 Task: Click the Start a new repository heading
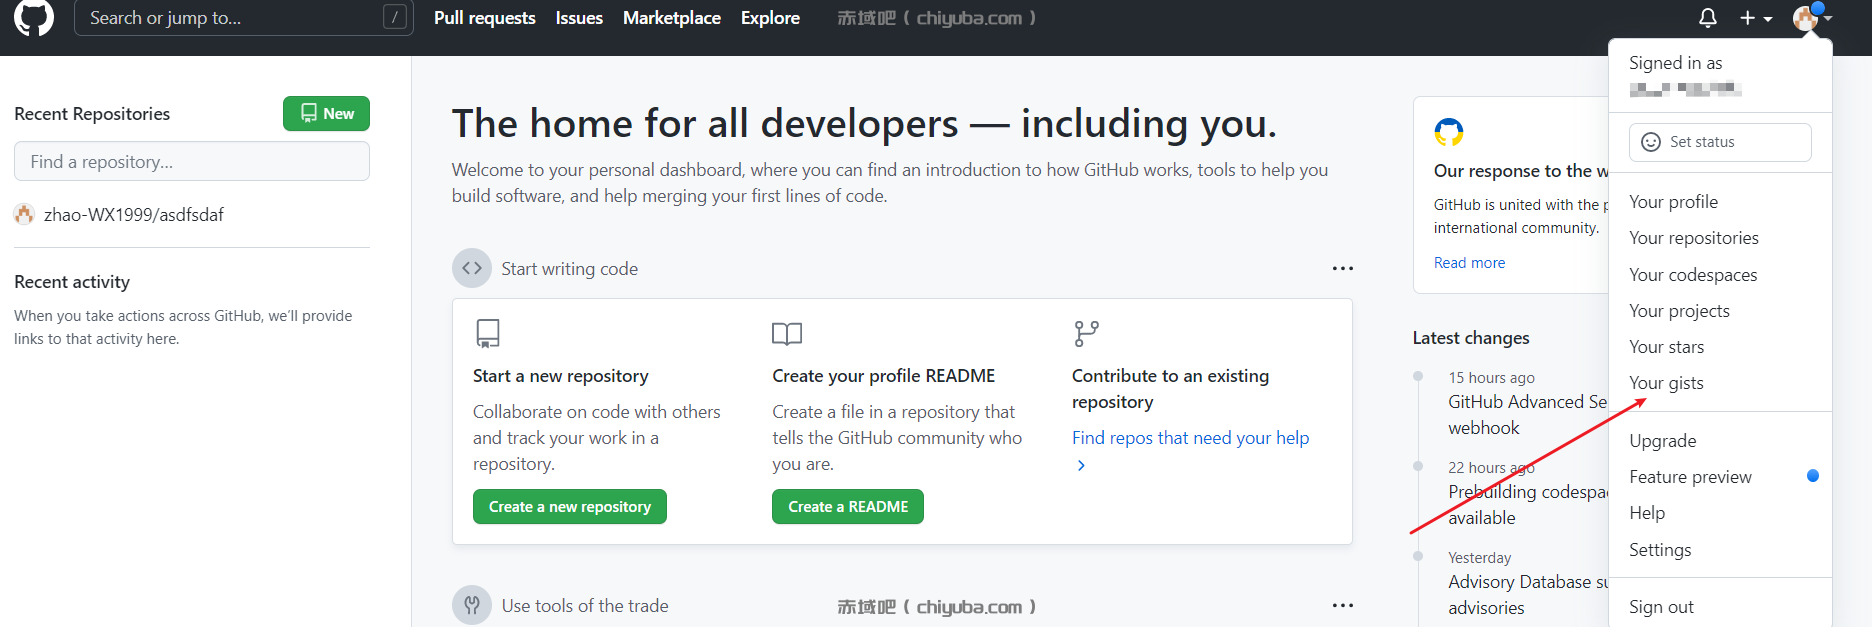click(560, 376)
